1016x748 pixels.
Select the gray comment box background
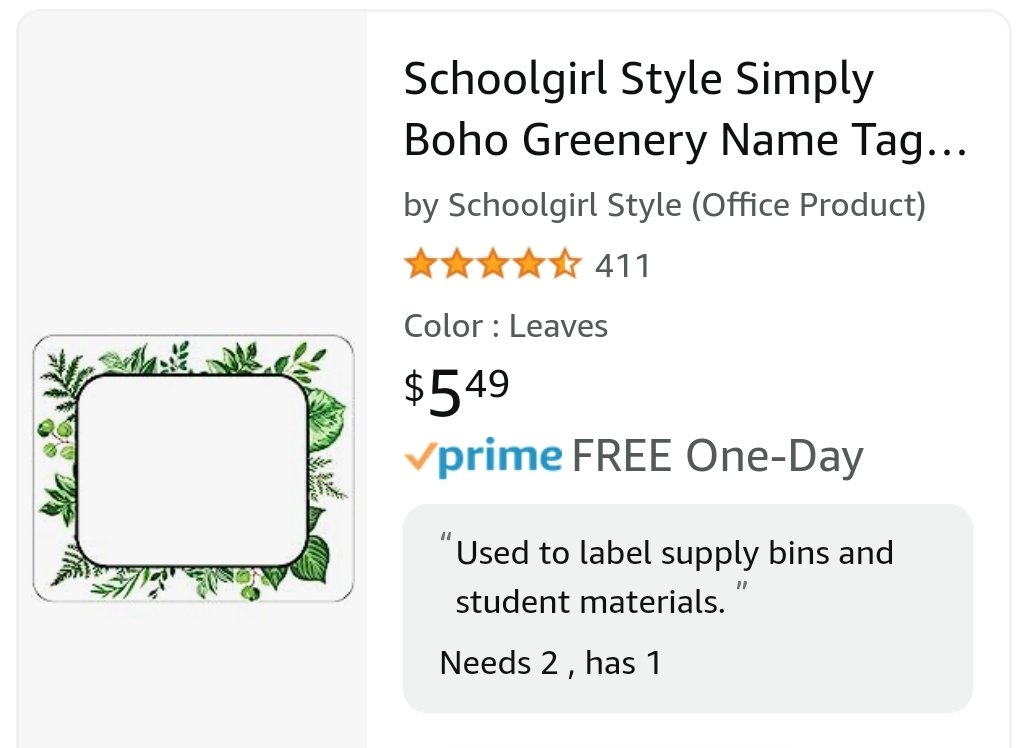click(x=687, y=609)
